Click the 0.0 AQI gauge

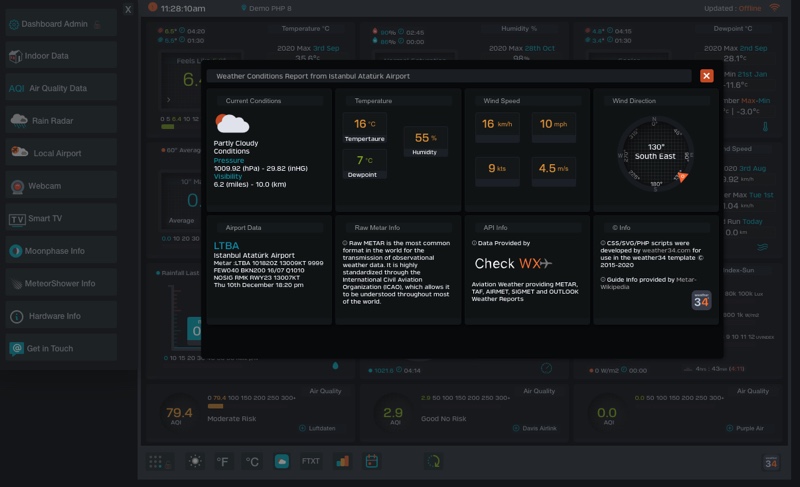click(607, 413)
